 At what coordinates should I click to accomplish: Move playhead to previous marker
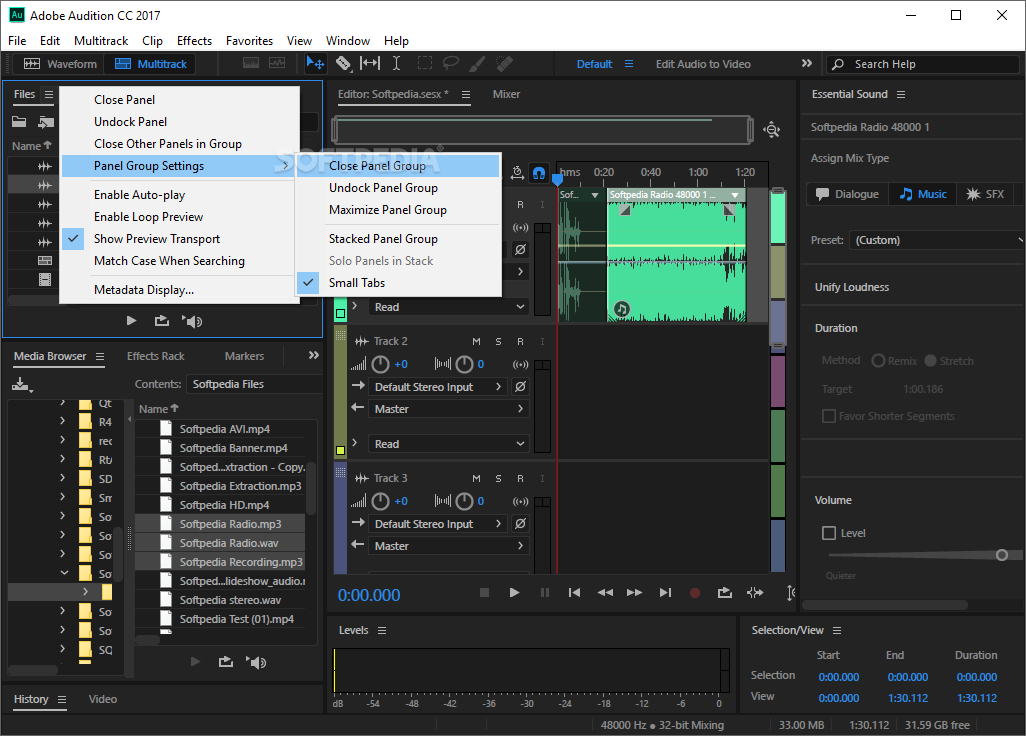click(x=575, y=593)
